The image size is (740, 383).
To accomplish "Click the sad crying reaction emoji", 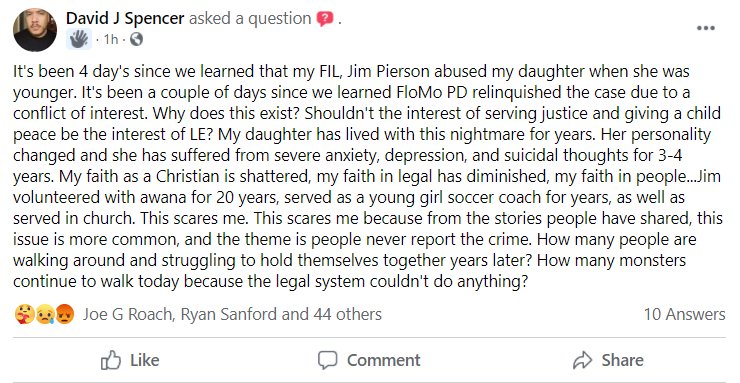I will pyautogui.click(x=45, y=314).
